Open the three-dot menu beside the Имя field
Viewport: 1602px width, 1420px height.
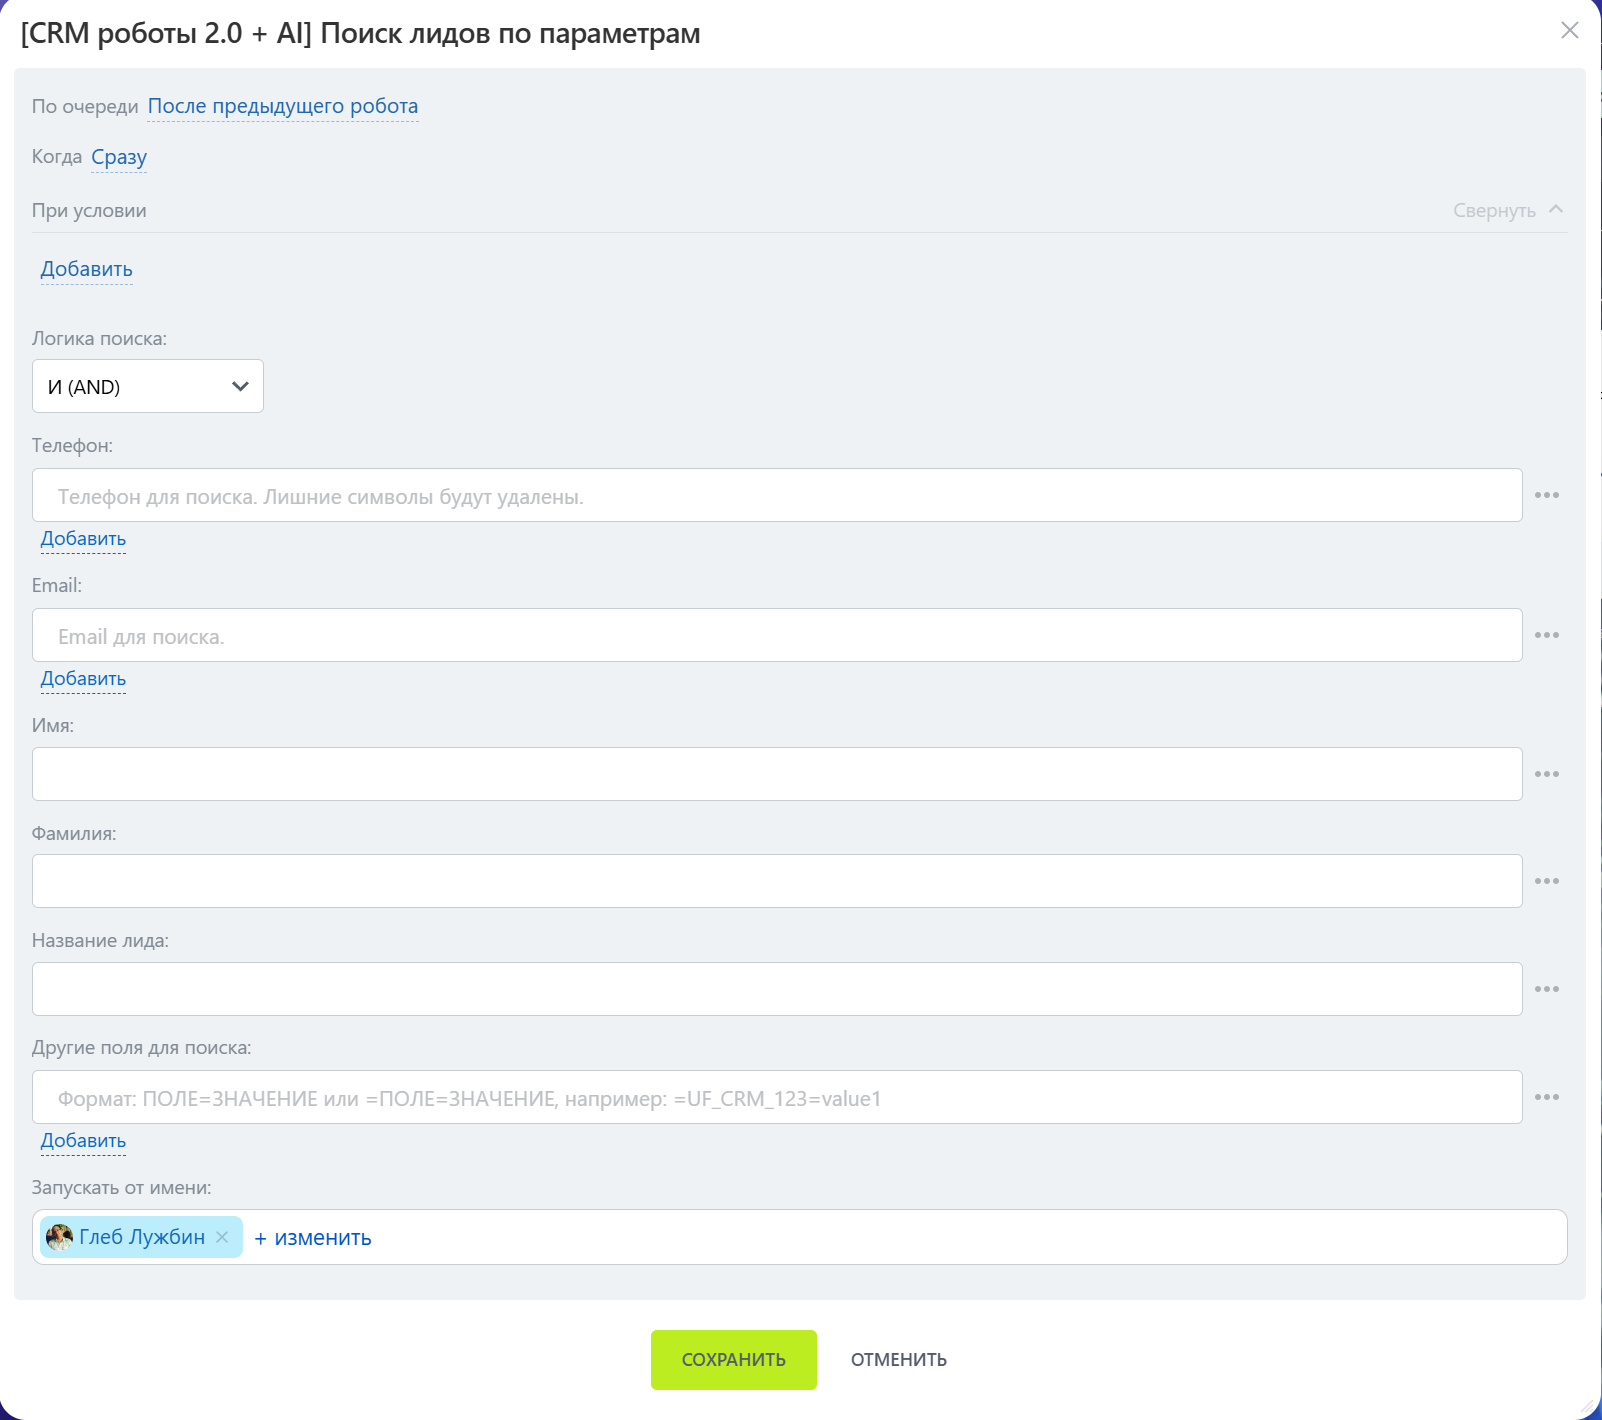pos(1547,774)
